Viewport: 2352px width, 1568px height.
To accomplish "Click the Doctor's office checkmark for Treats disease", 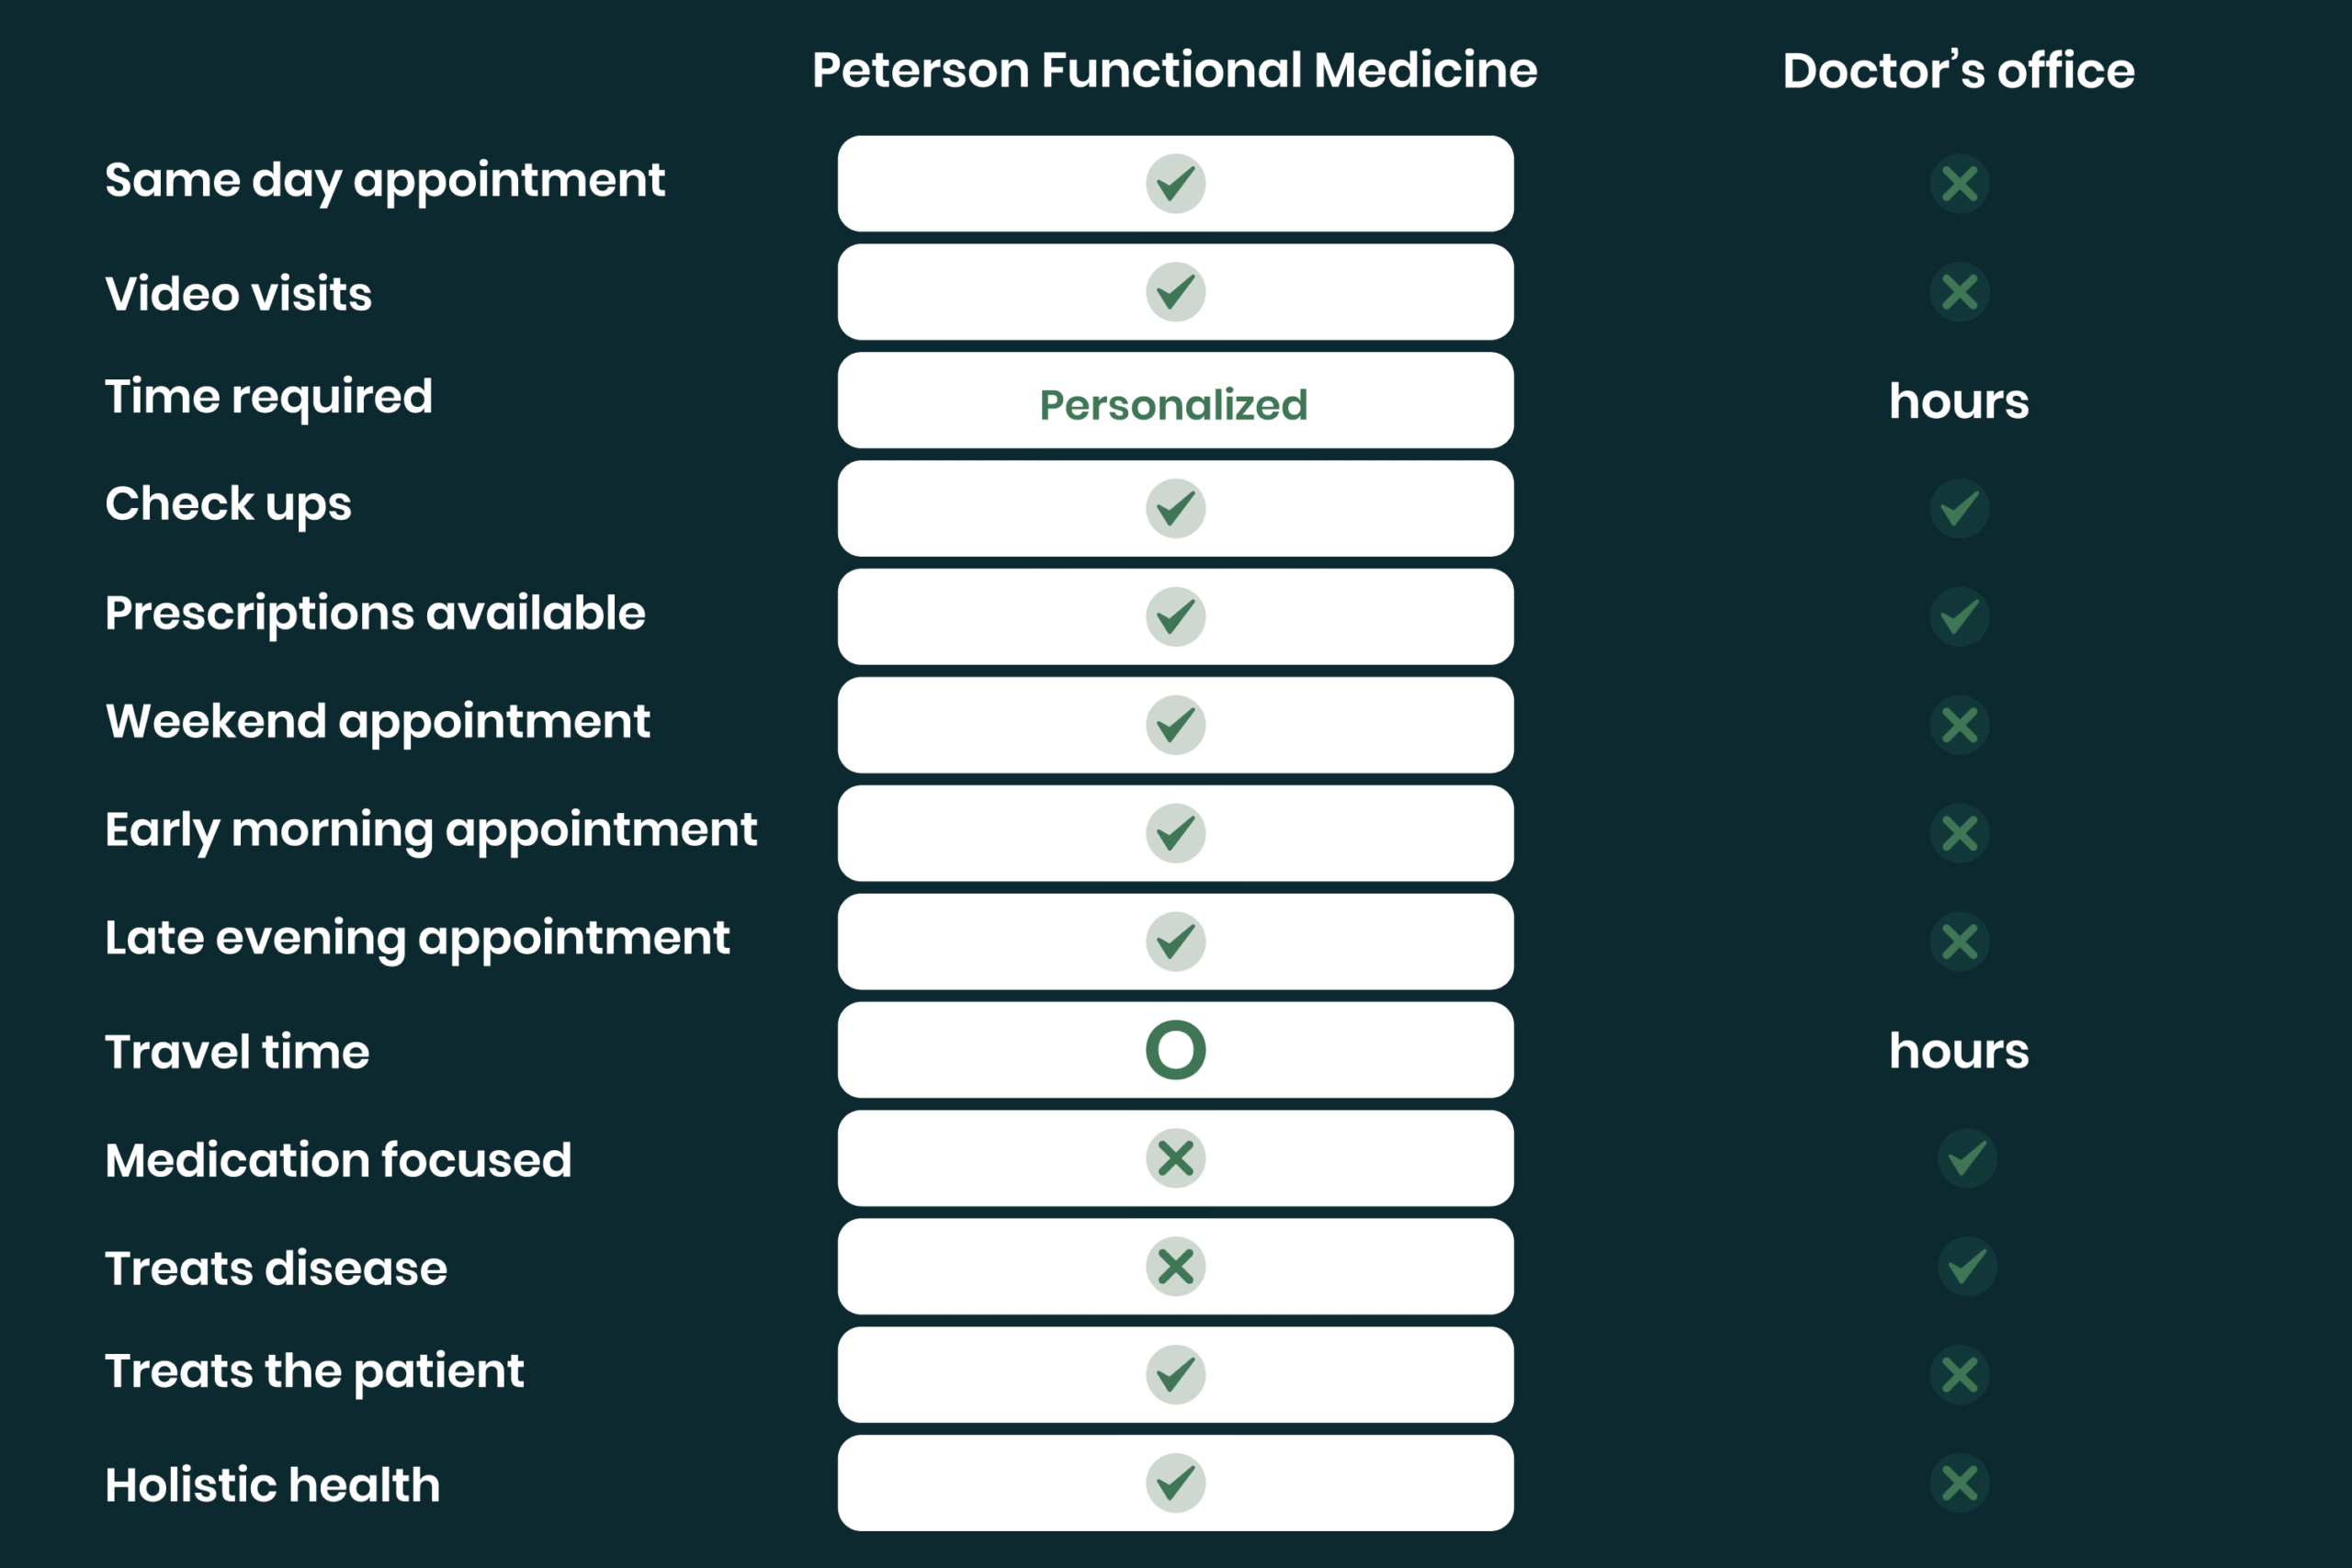I will [x=1967, y=1267].
